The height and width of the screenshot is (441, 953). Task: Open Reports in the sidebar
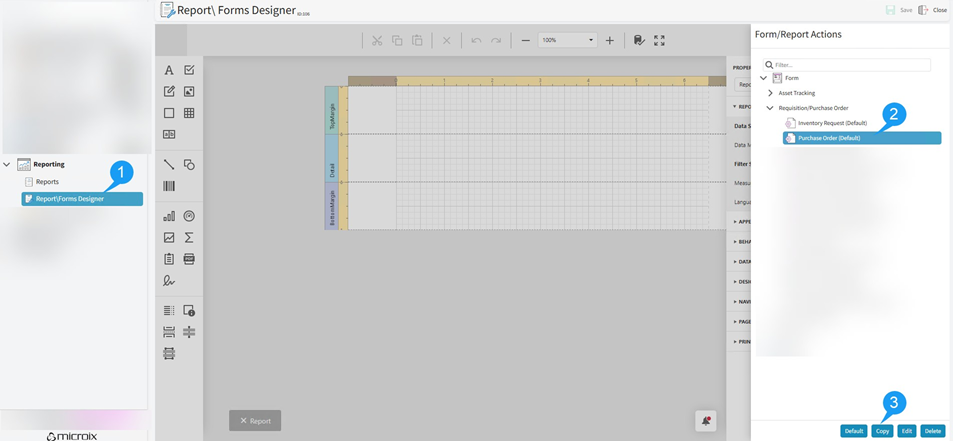47,182
